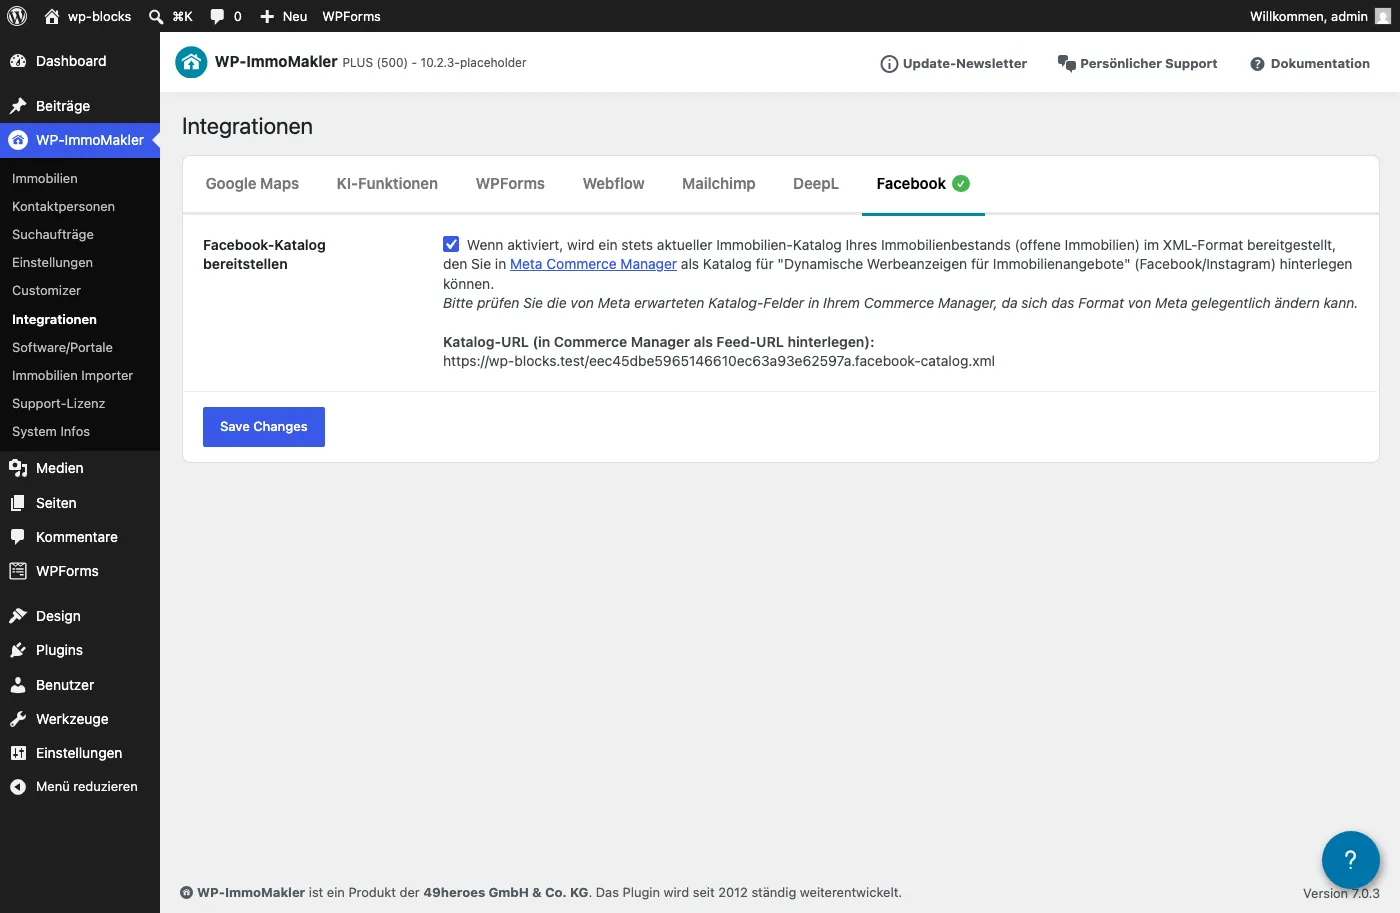Click the footer WP-ImmoMakler small logo

186,893
